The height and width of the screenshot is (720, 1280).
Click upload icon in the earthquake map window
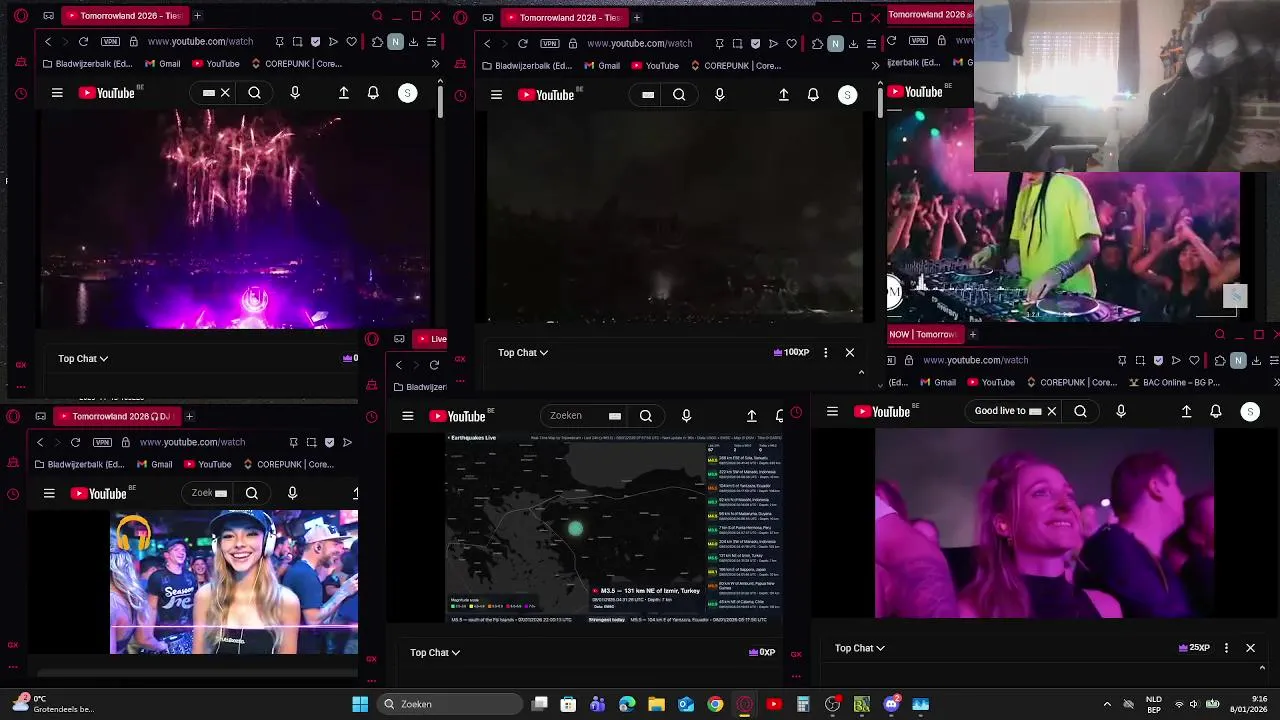(752, 416)
